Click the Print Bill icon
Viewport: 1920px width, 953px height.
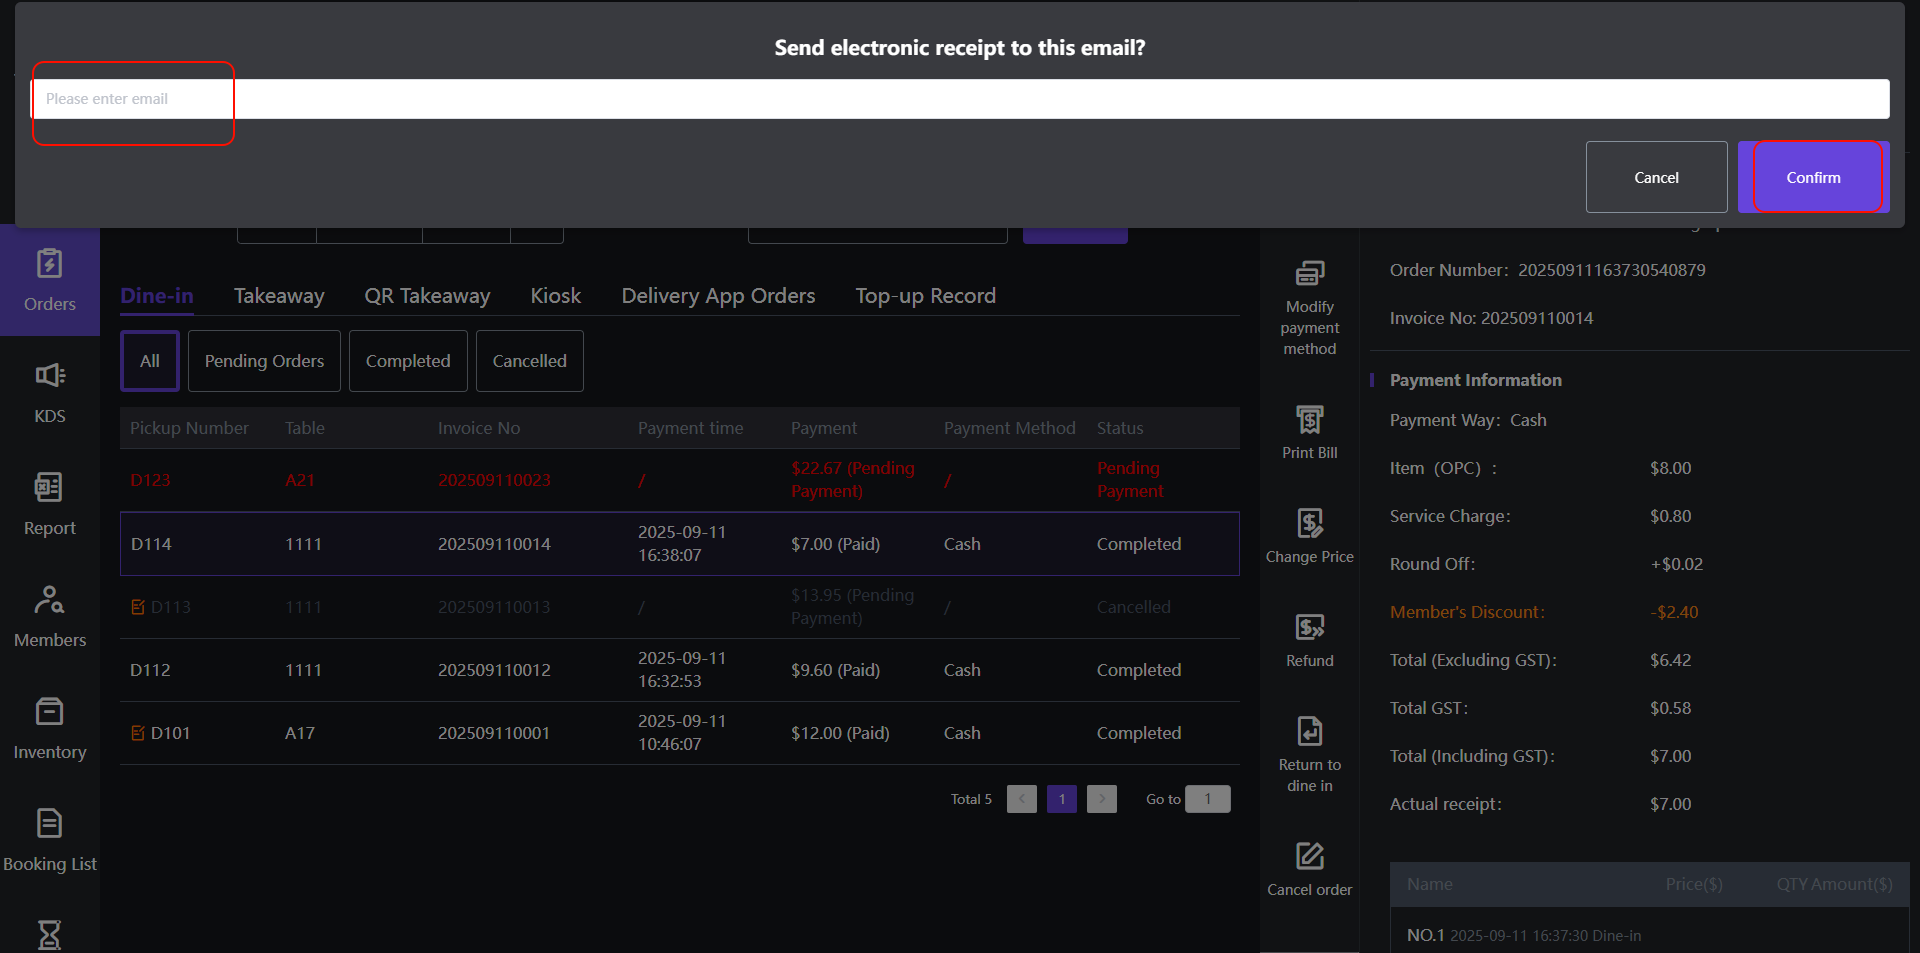(1309, 420)
